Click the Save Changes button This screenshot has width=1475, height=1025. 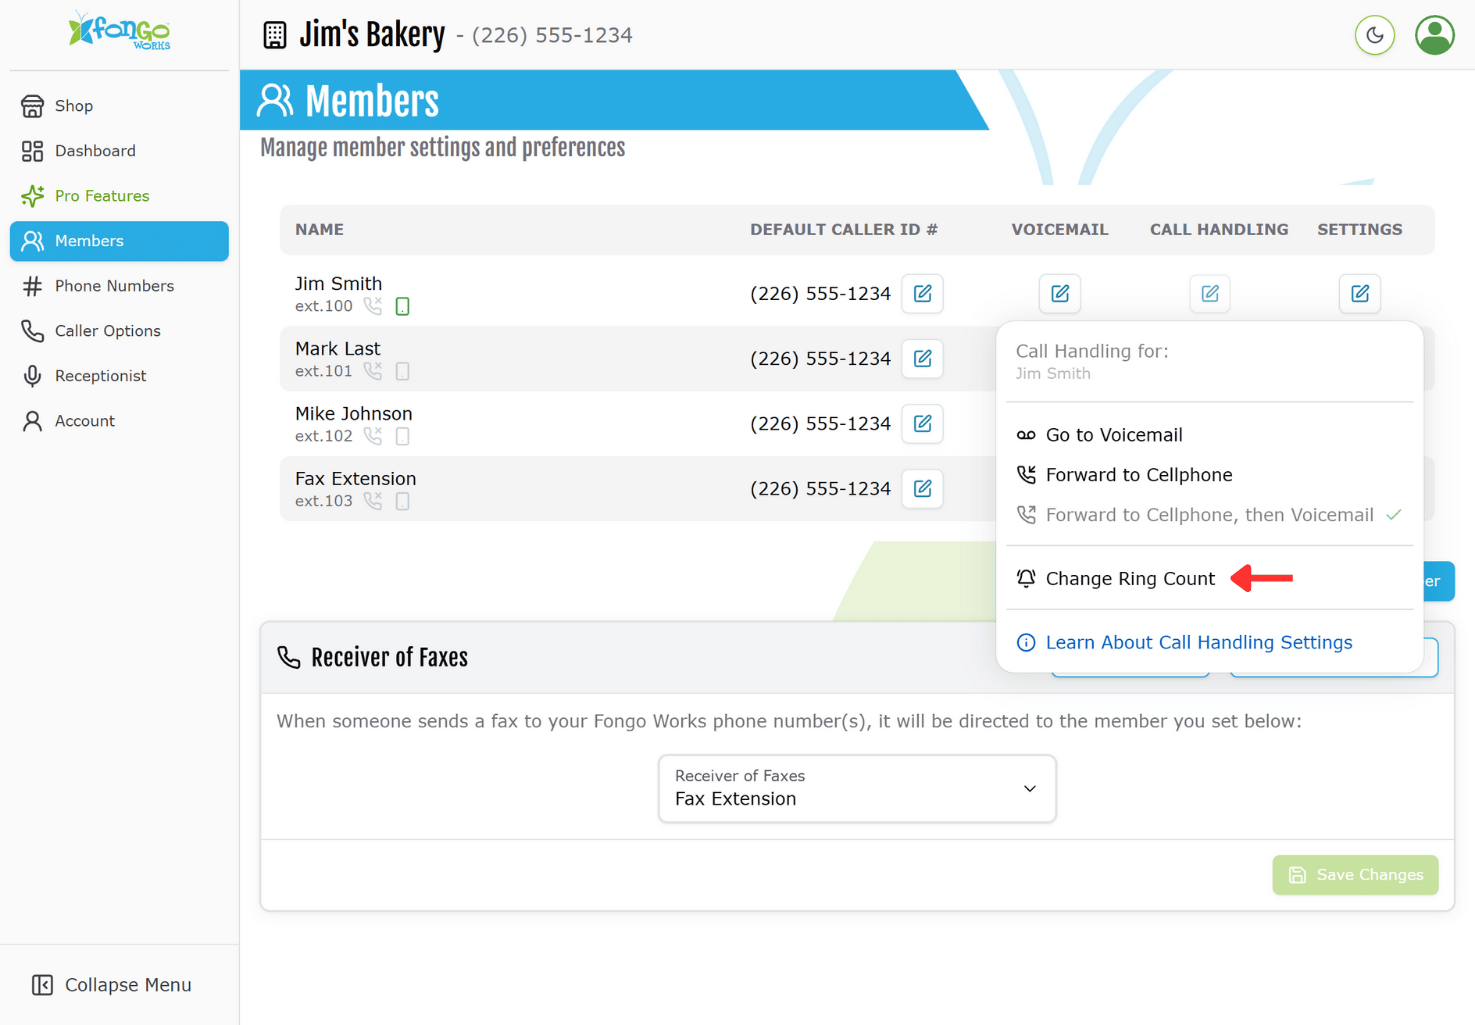[x=1355, y=875]
